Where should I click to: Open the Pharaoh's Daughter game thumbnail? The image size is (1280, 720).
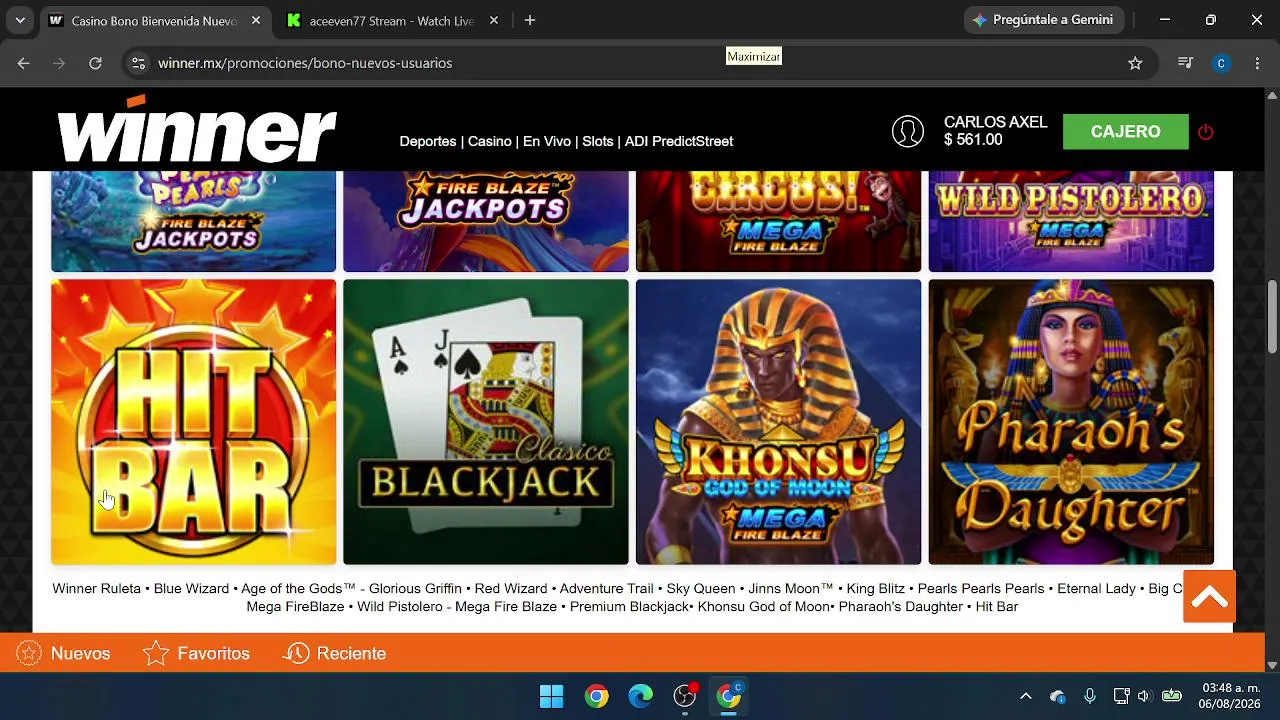pos(1071,422)
